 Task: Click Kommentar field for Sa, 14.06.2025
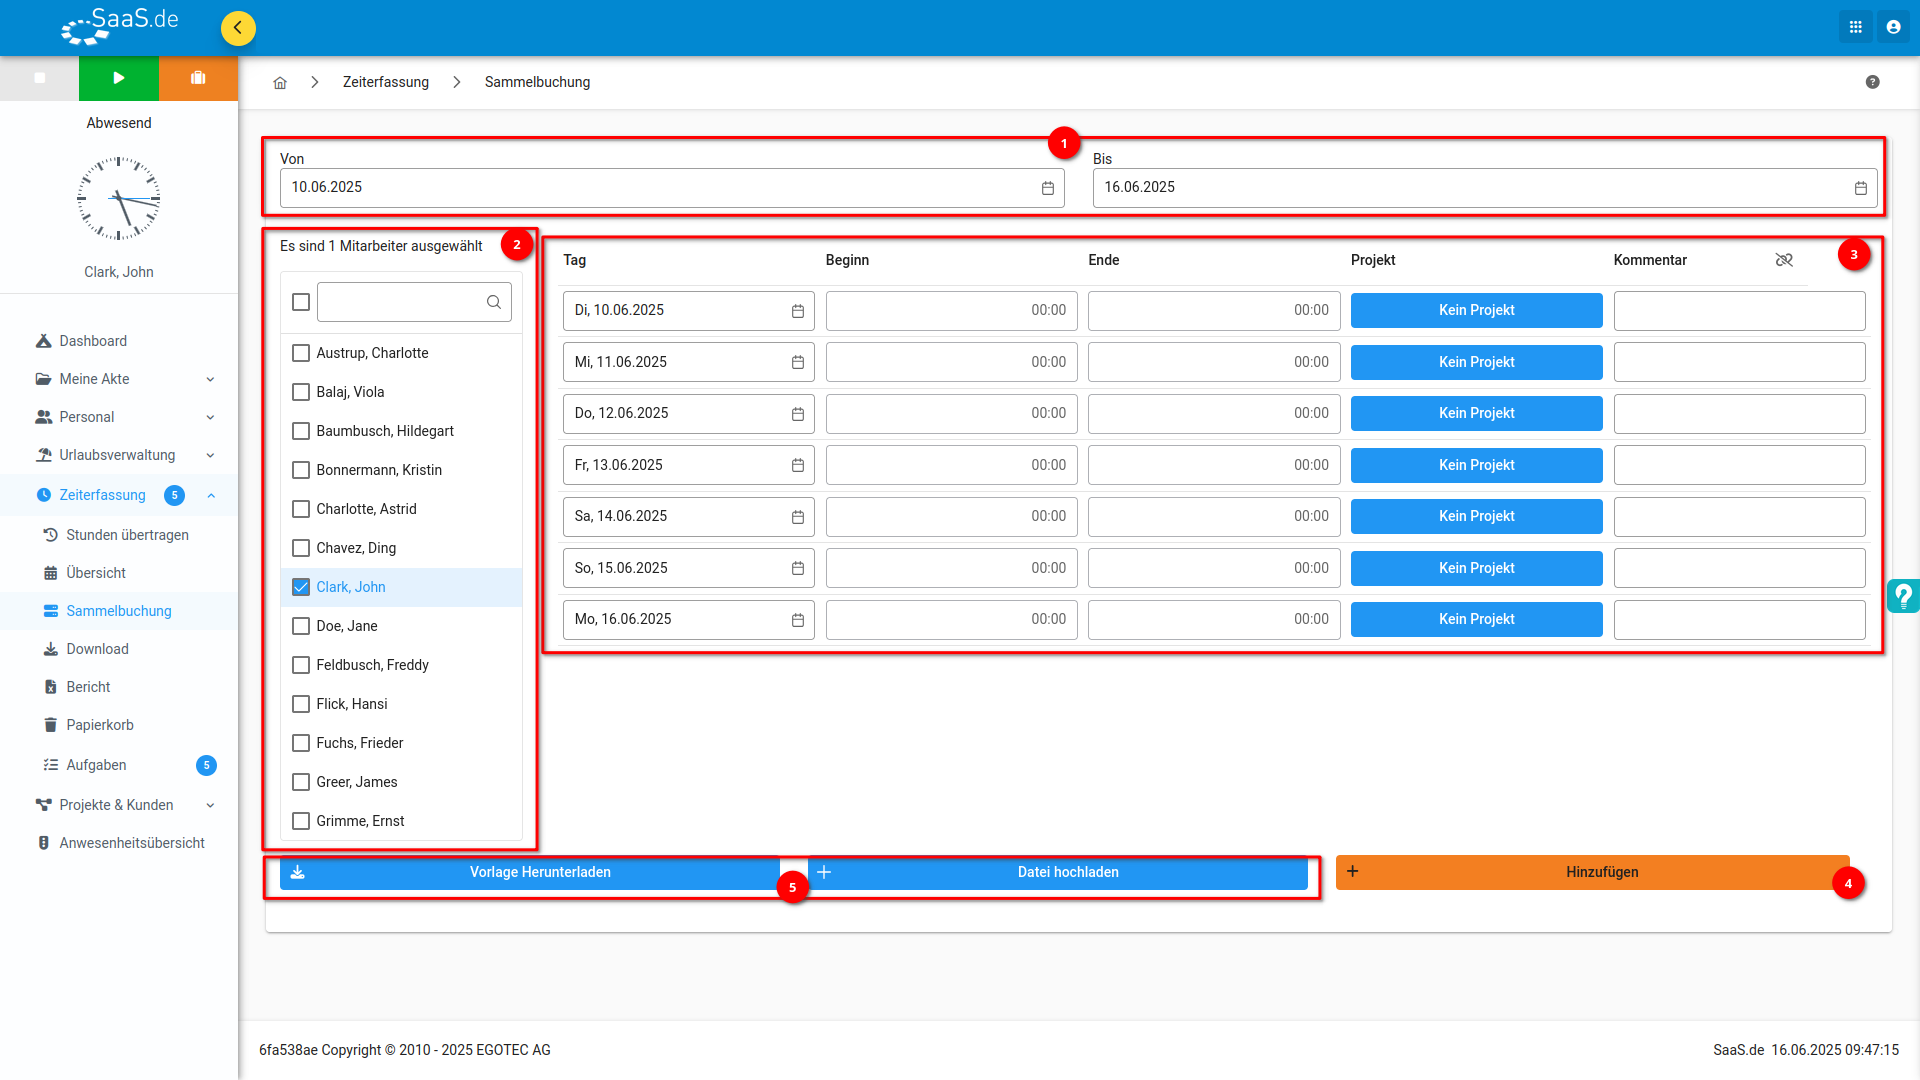tap(1739, 517)
